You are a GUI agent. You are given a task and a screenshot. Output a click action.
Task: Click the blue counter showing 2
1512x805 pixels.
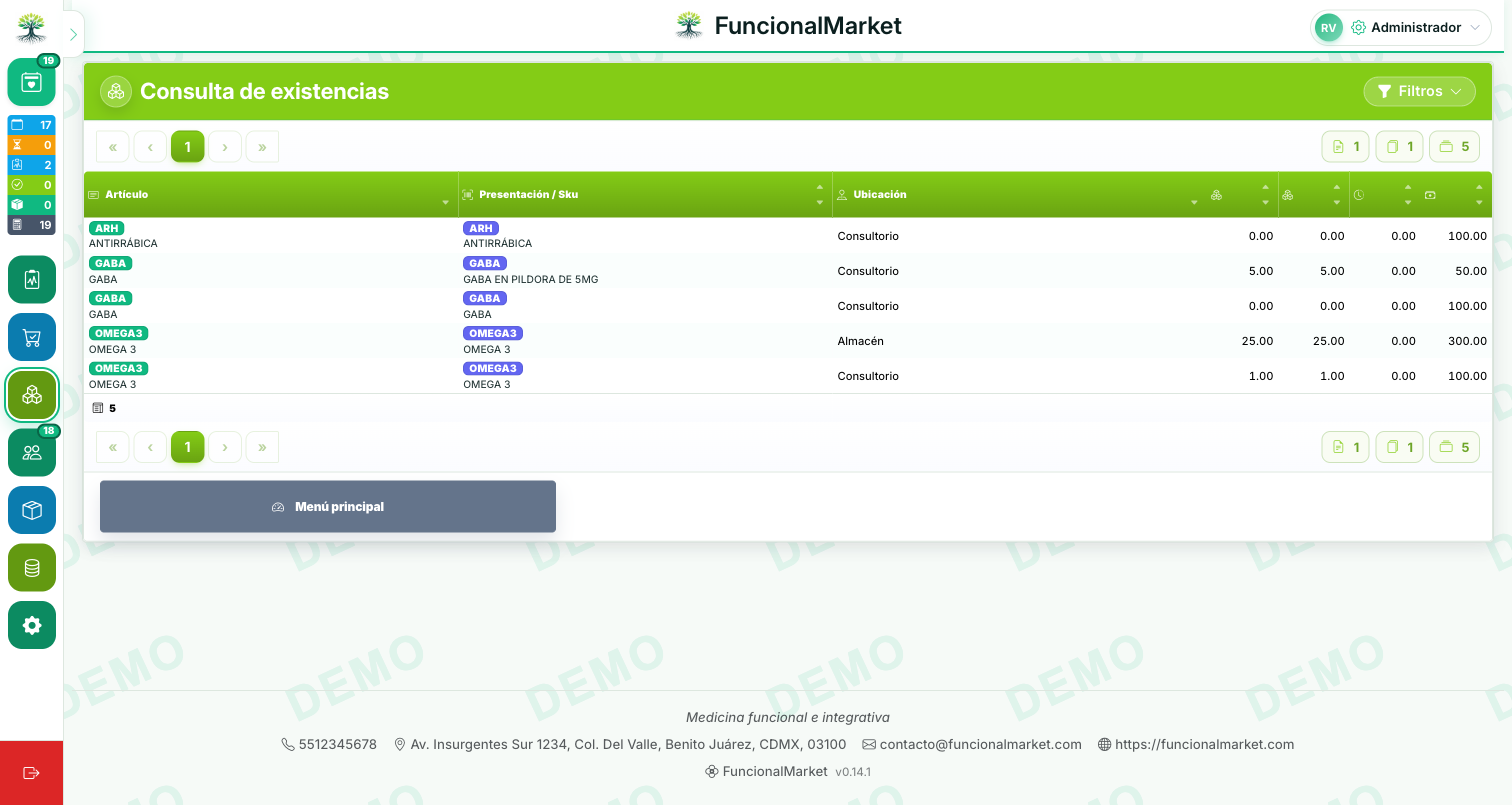(x=32, y=165)
